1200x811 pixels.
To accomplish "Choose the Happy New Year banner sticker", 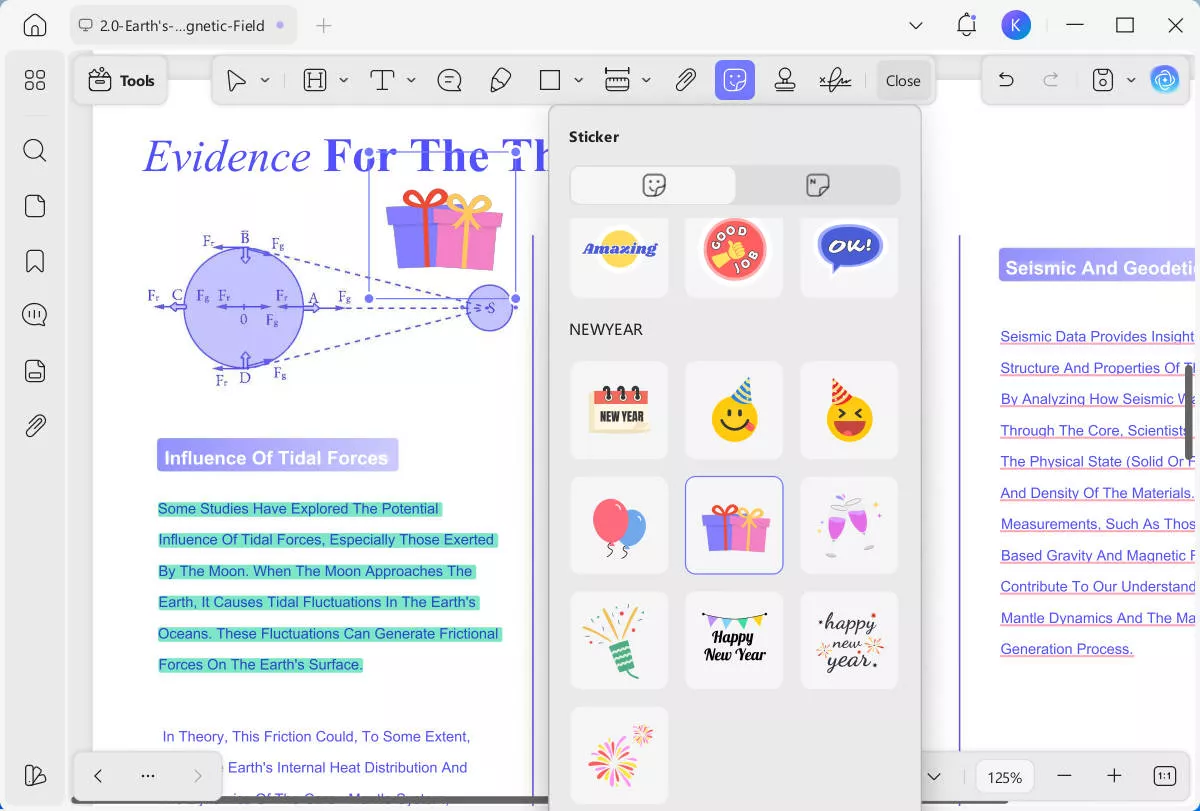I will pos(734,640).
